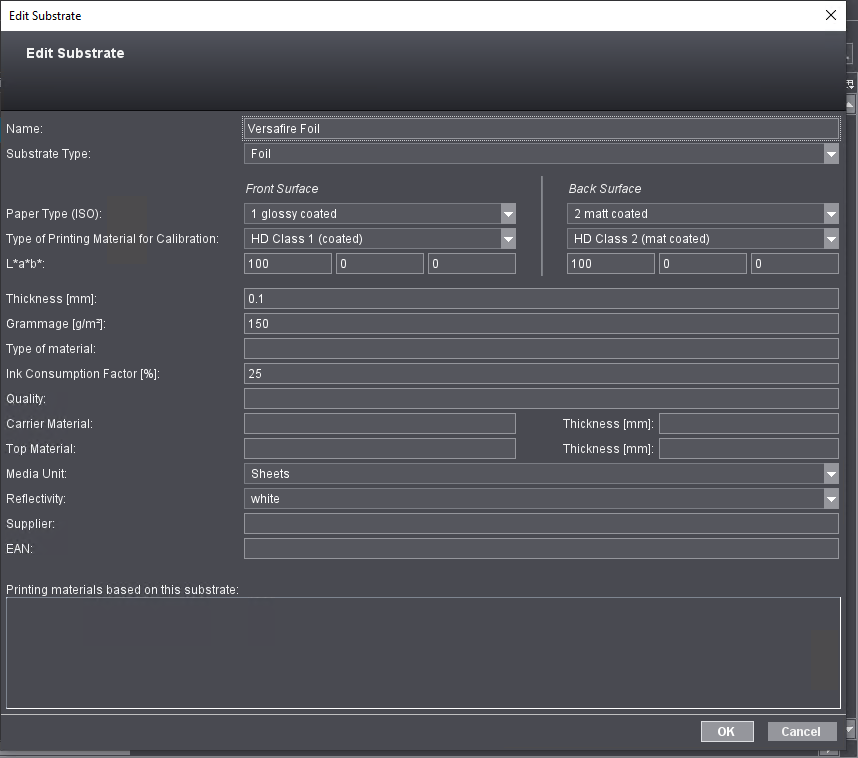
Task: Click the Supplier input field
Action: point(540,524)
